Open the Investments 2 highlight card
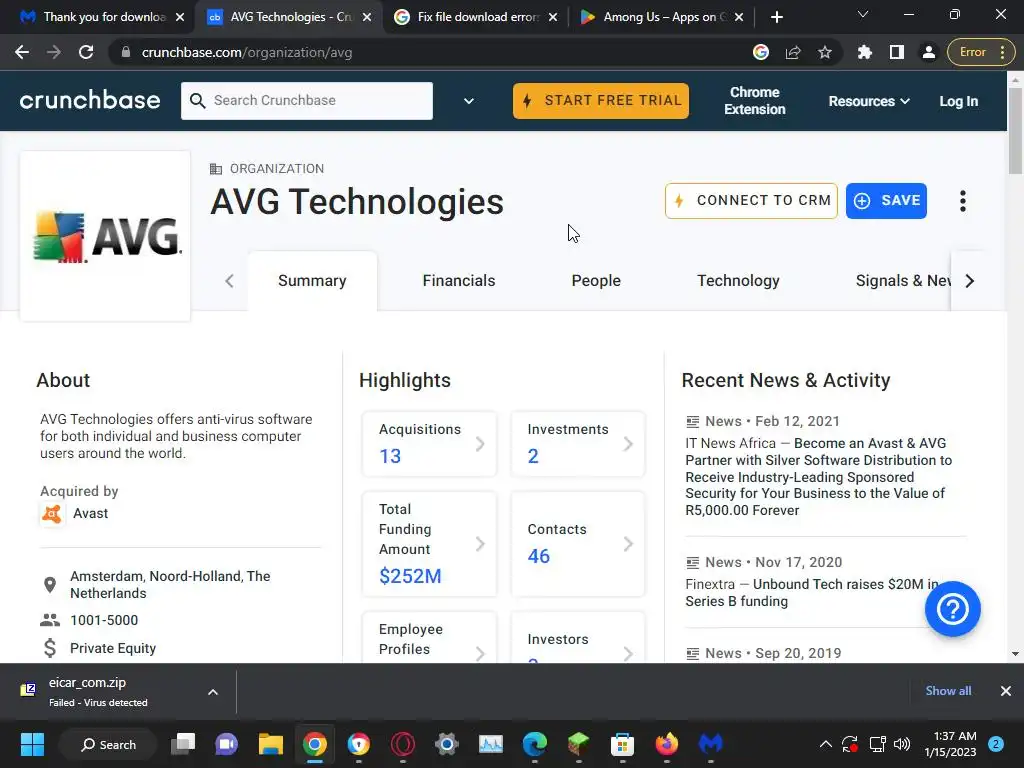 click(578, 443)
